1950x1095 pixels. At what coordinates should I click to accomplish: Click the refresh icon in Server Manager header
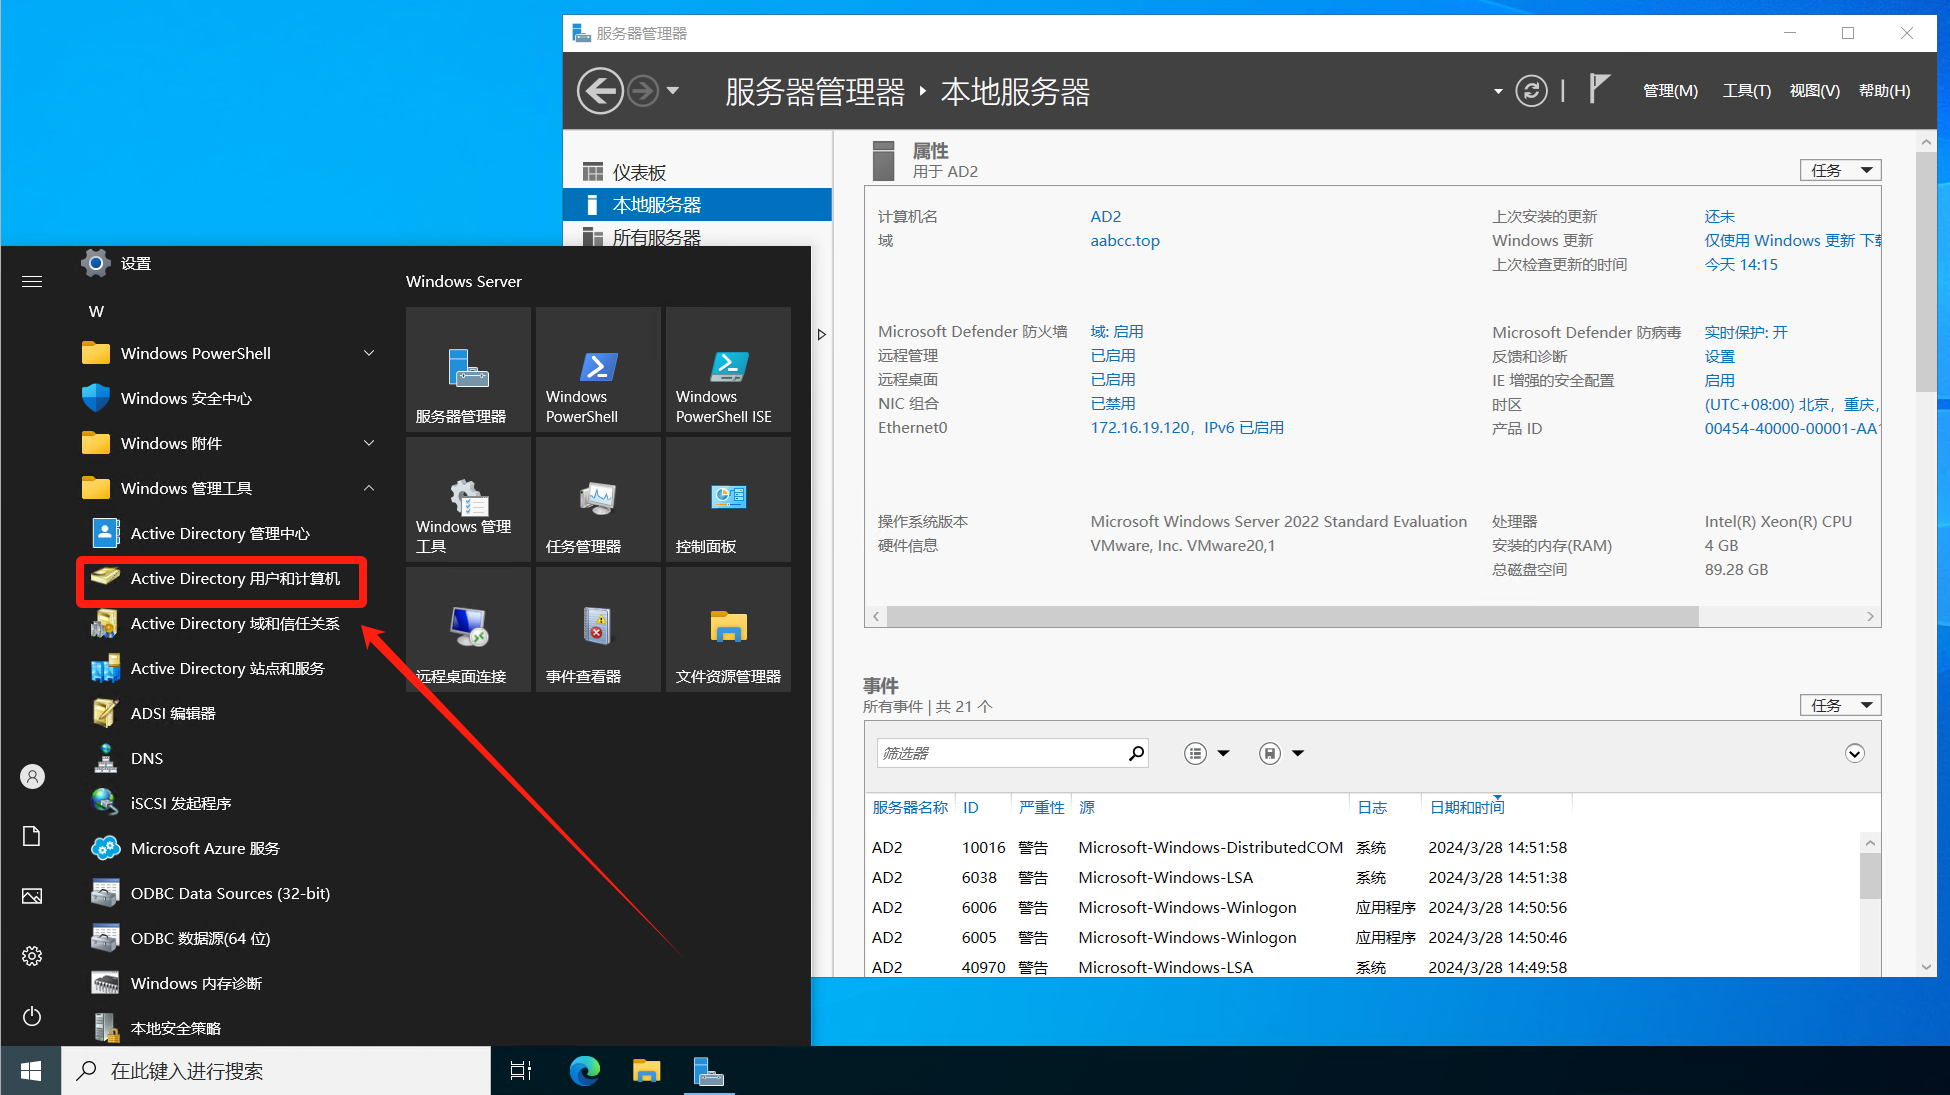pos(1531,91)
